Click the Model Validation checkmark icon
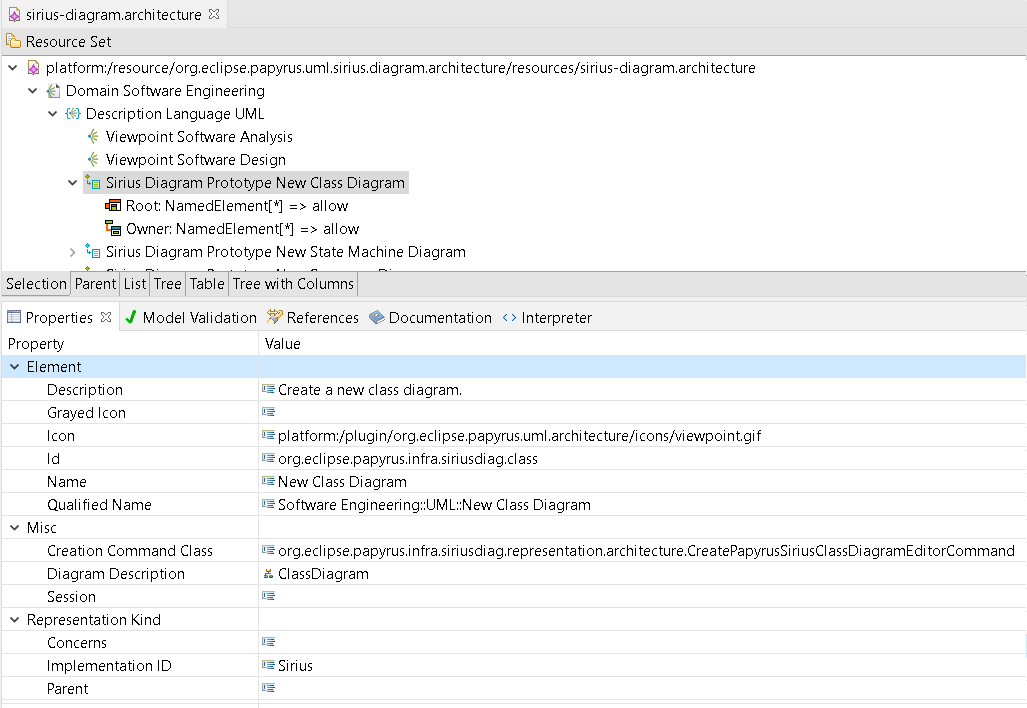 point(131,317)
